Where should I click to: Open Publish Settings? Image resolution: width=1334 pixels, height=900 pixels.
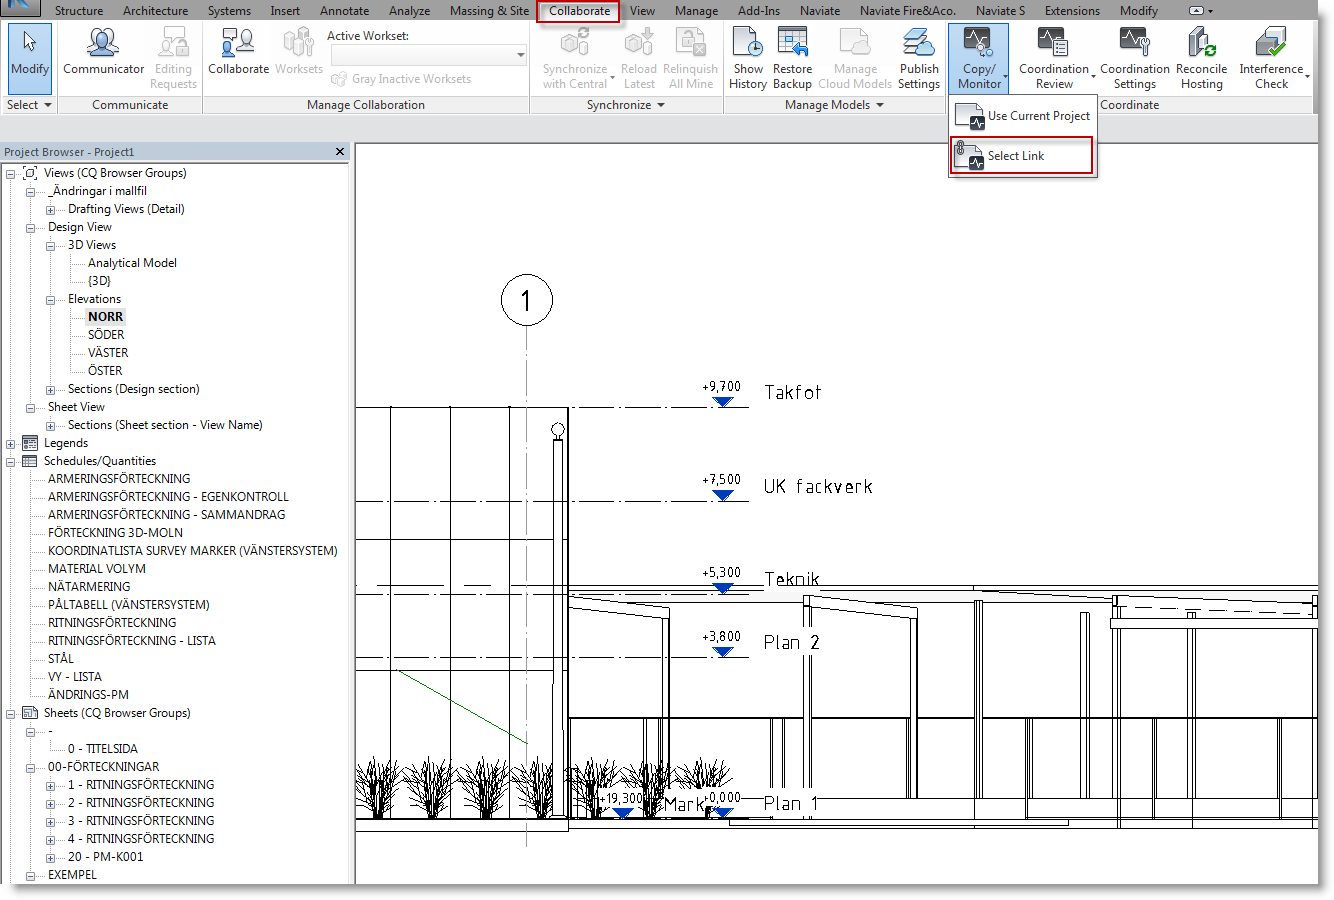coord(918,57)
